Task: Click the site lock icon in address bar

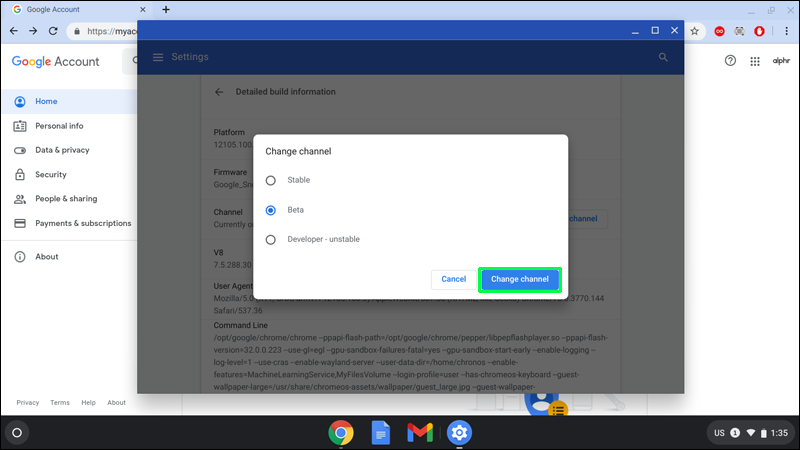Action: pos(77,31)
